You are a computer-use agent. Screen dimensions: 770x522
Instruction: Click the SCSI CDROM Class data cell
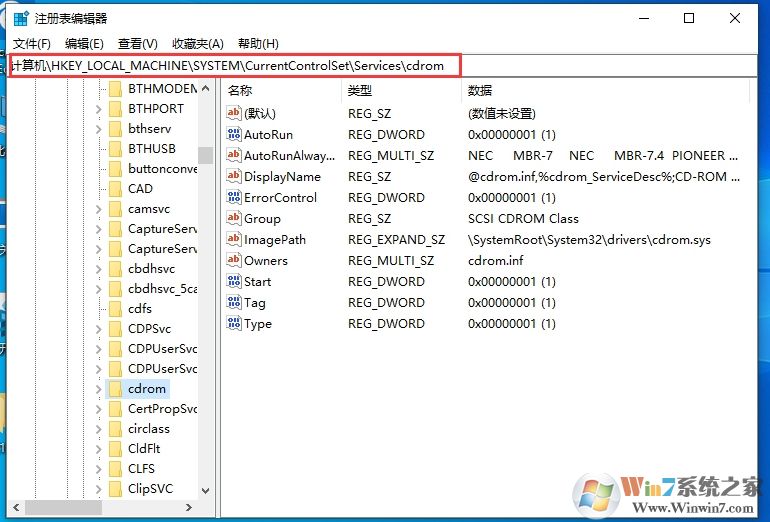point(523,219)
